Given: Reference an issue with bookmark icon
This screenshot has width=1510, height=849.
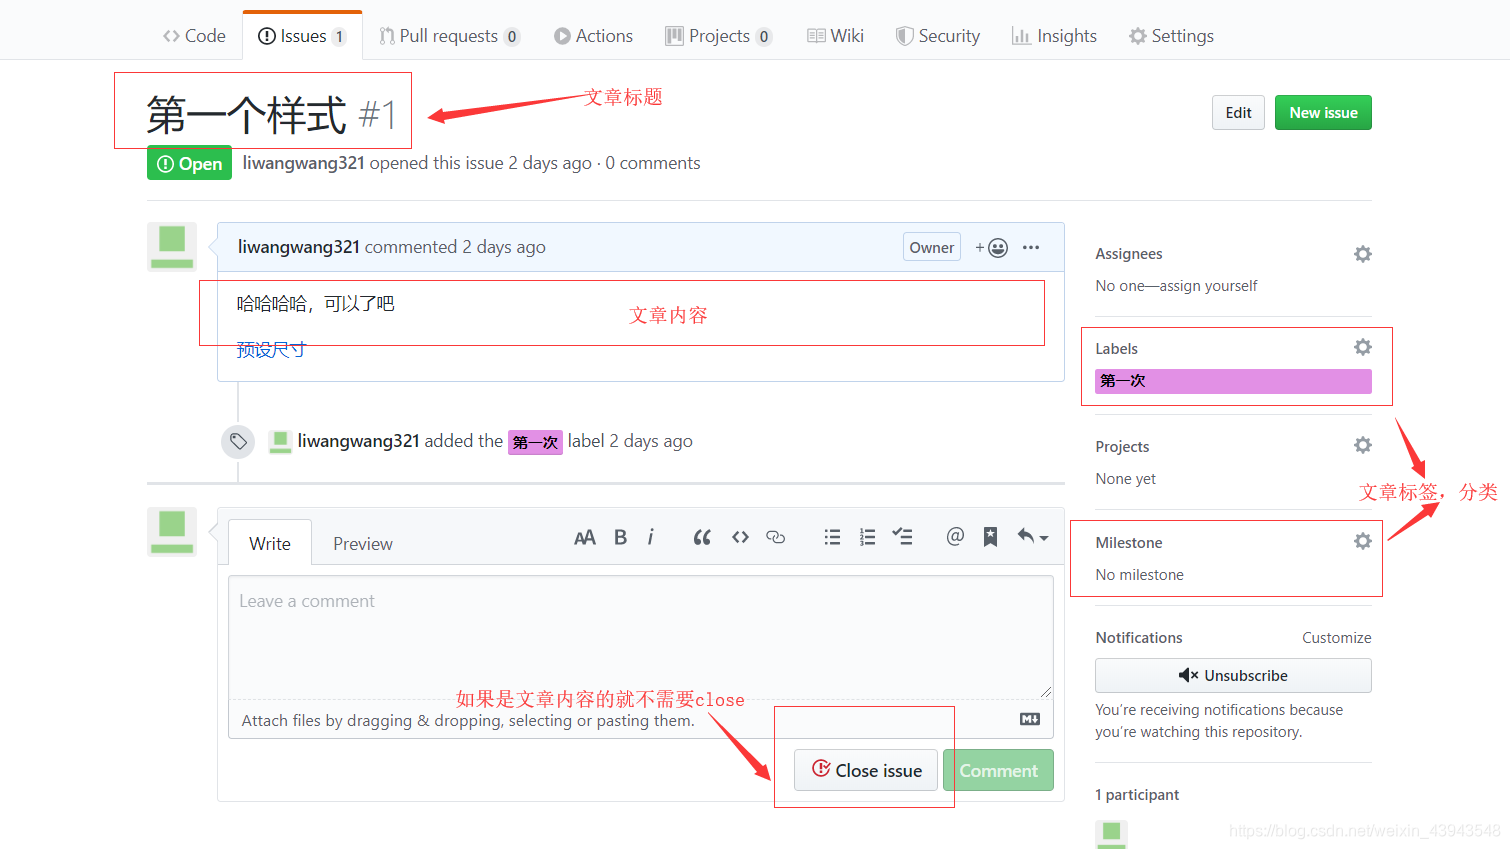Looking at the screenshot, I should pos(990,537).
